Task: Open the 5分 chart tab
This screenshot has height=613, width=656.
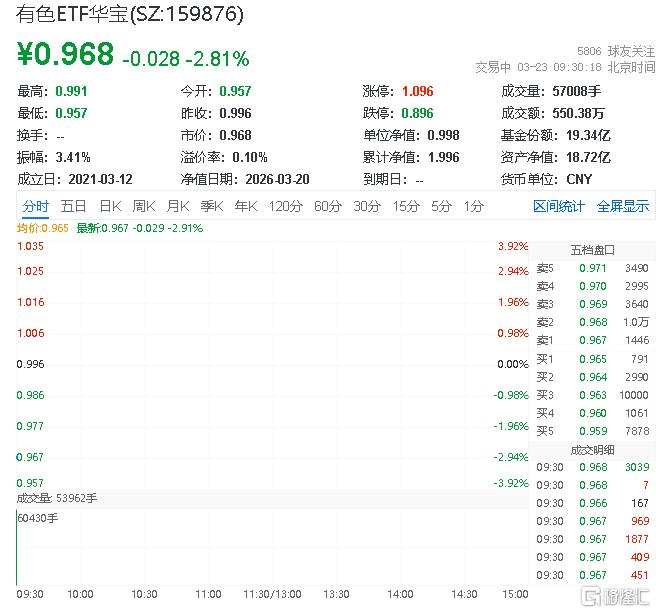Action: 441,206
